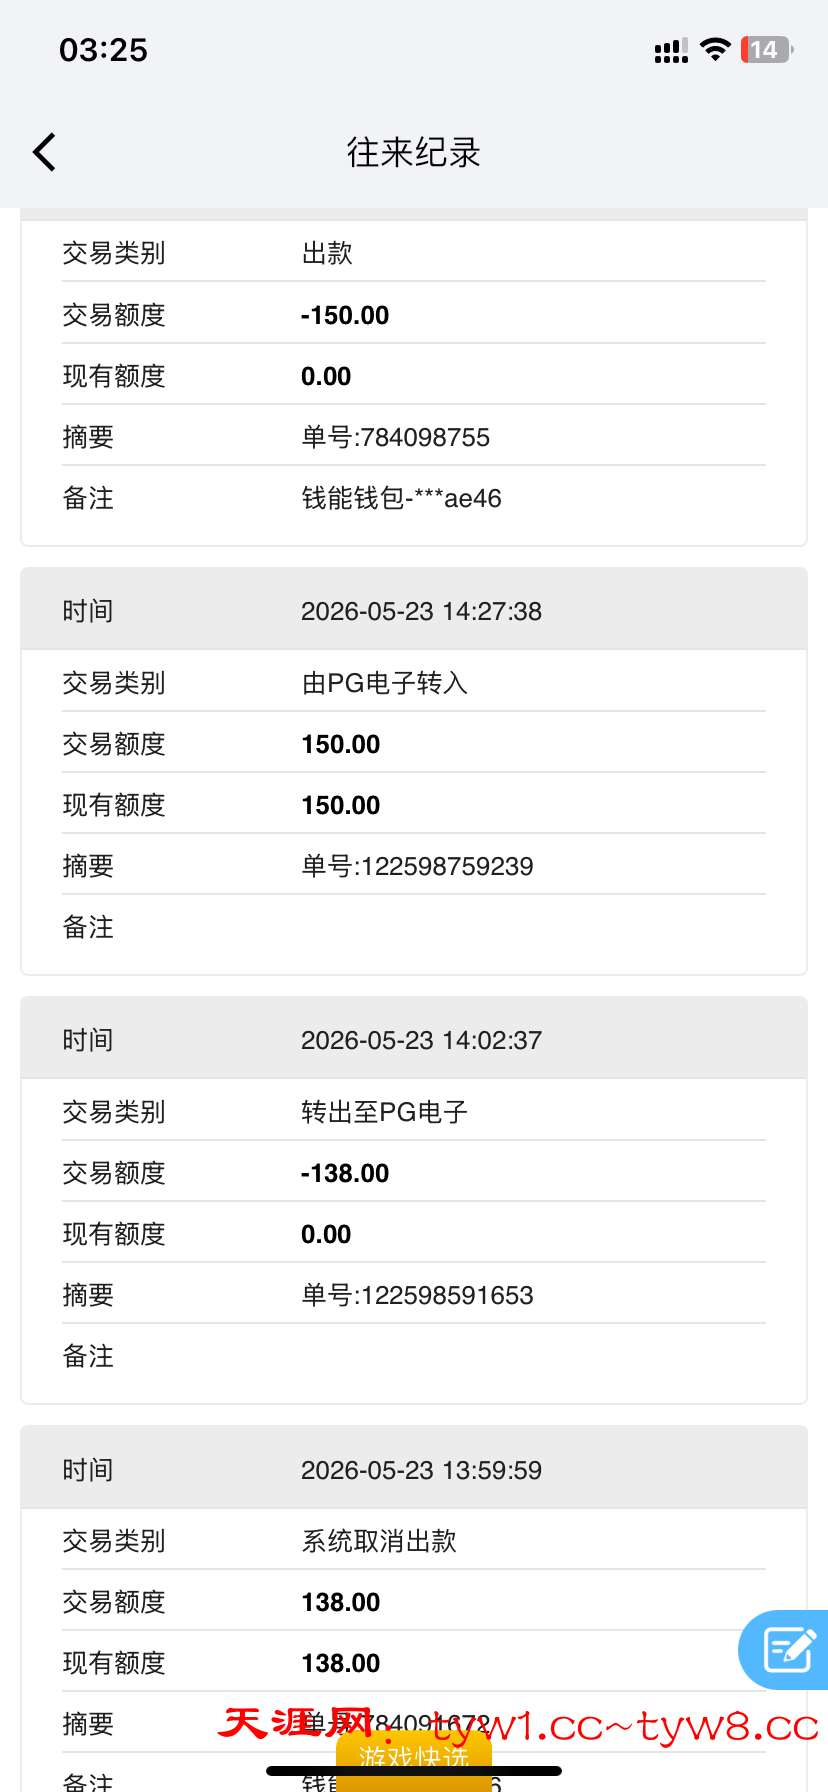Select order number 784098755
Viewport: 828px width, 1792px height.
tap(396, 437)
